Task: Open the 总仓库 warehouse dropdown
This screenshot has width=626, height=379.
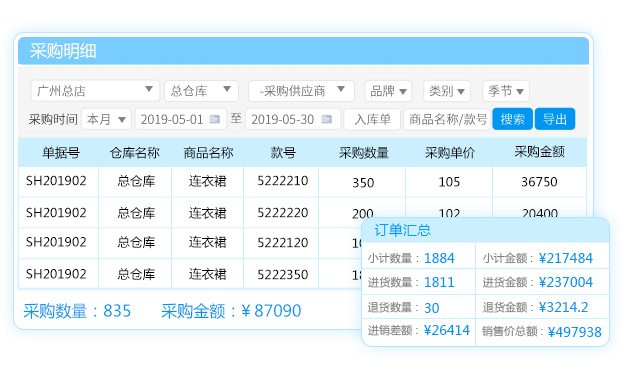Action: pyautogui.click(x=201, y=91)
